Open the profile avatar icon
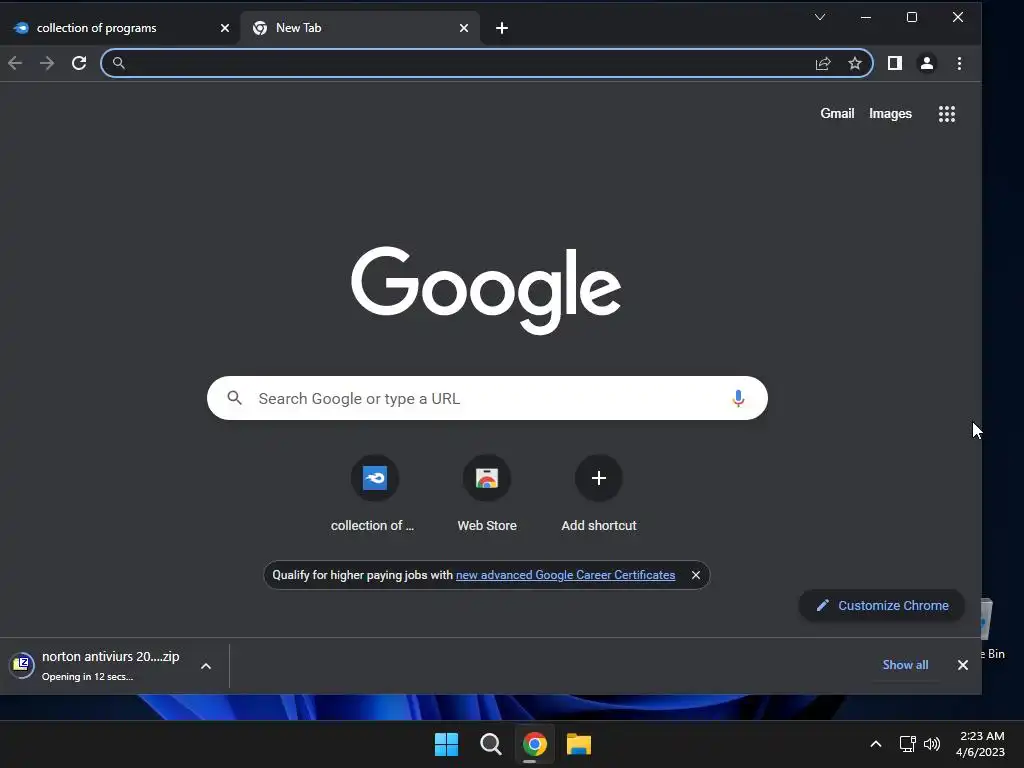The image size is (1024, 768). coord(927,63)
